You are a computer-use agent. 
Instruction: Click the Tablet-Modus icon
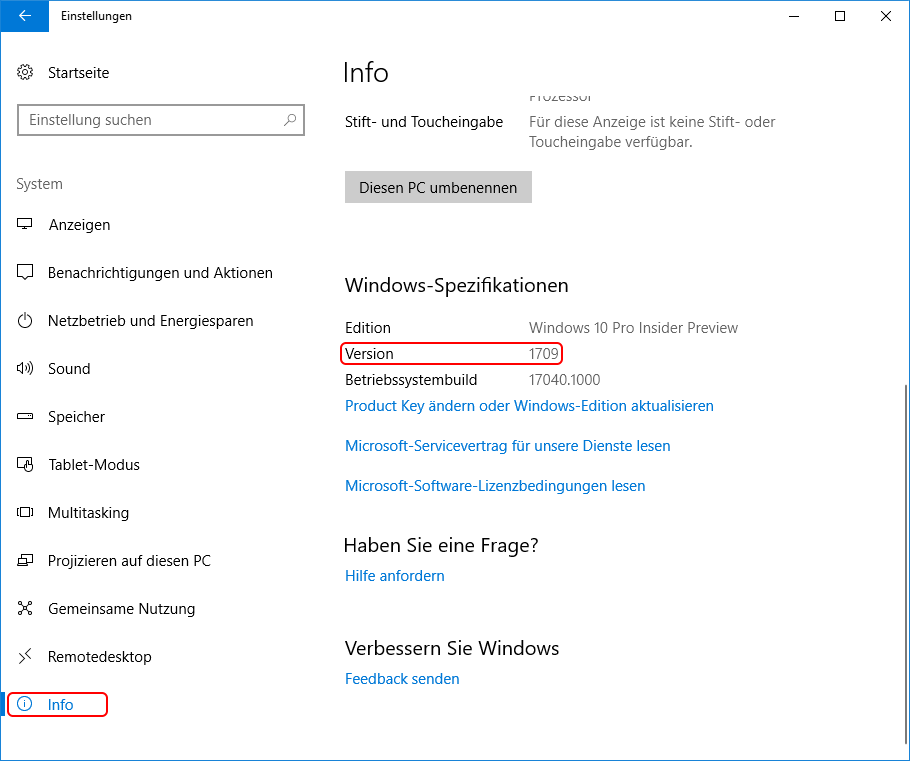point(25,464)
